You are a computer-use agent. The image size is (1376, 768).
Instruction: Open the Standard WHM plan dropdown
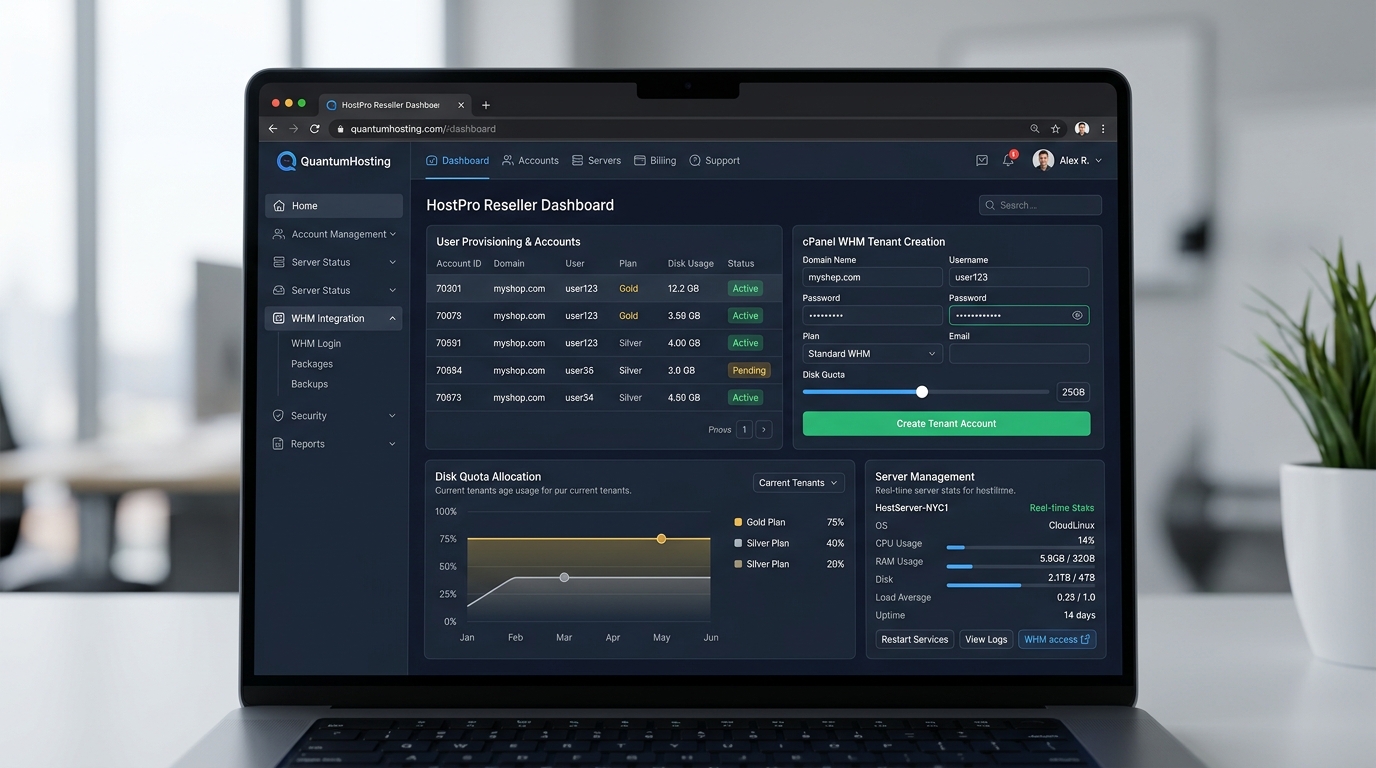[x=872, y=354]
